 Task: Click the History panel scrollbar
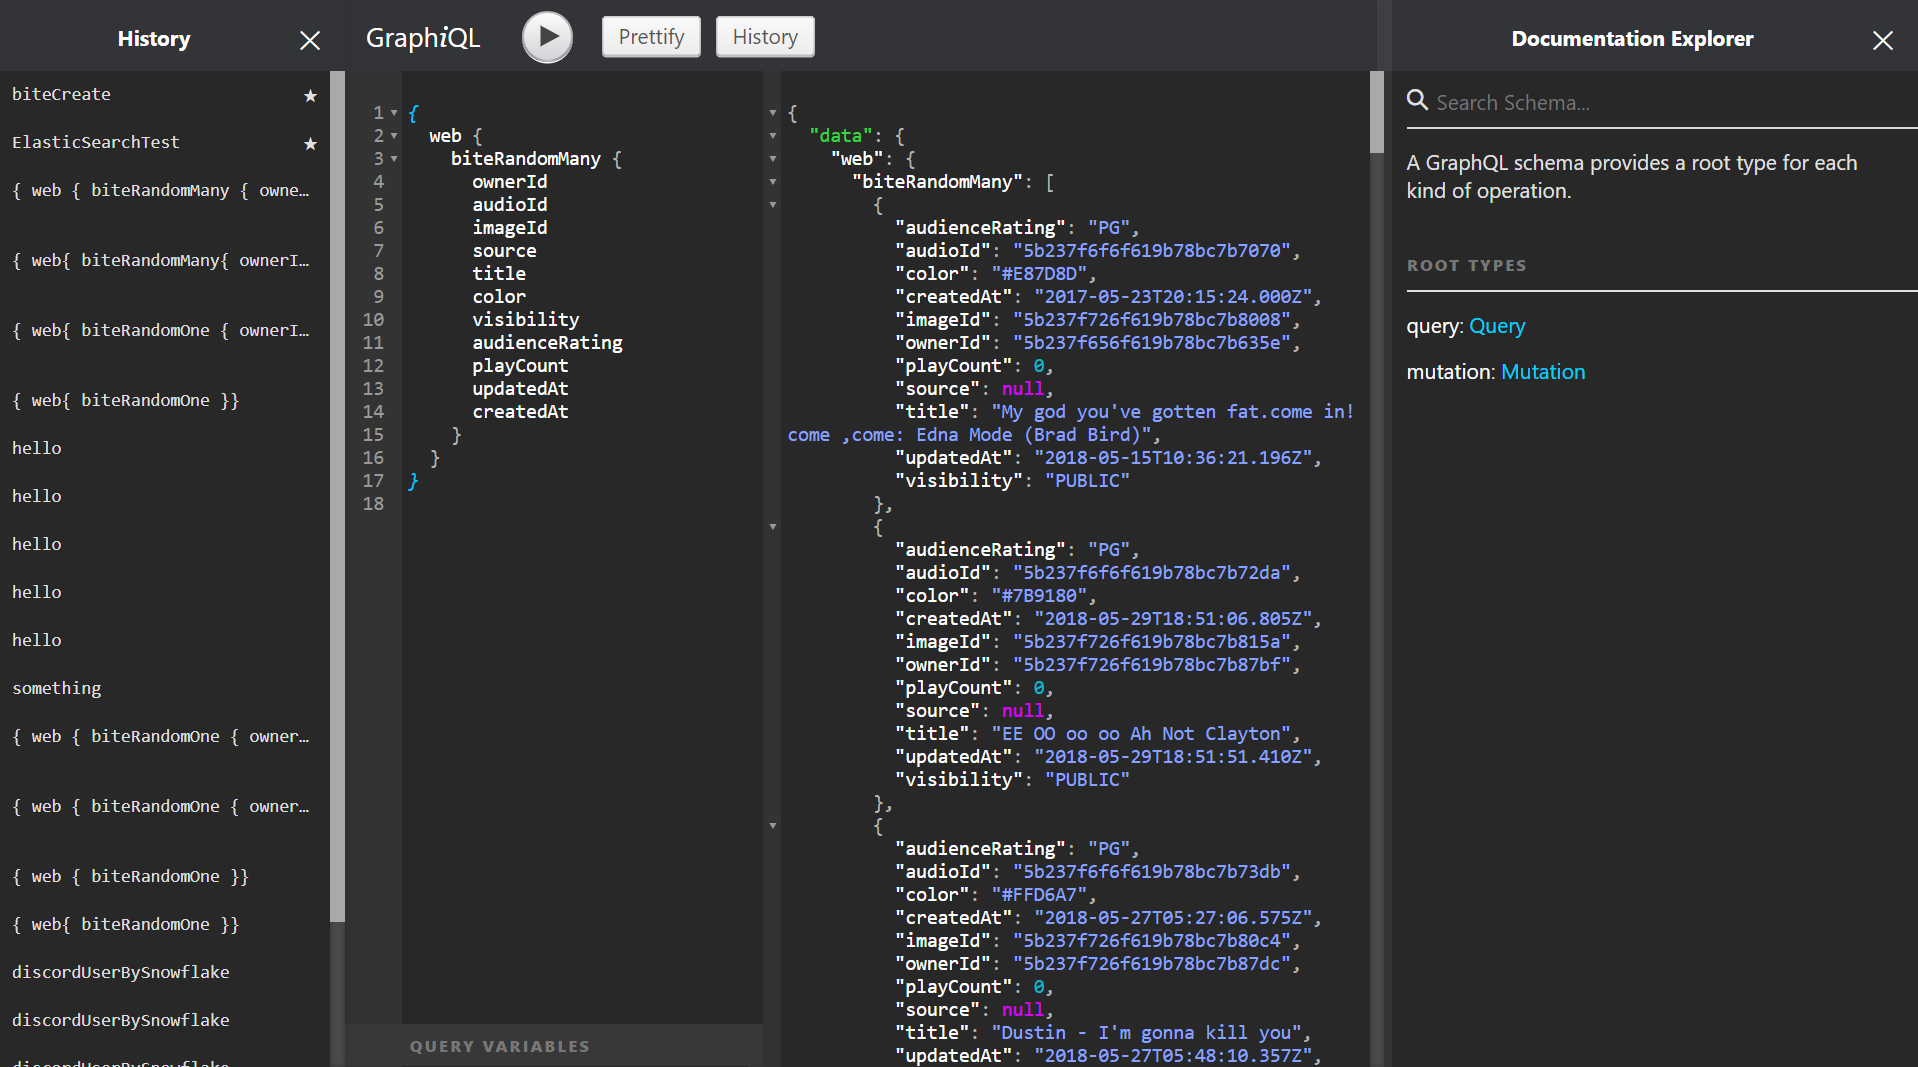[x=337, y=496]
